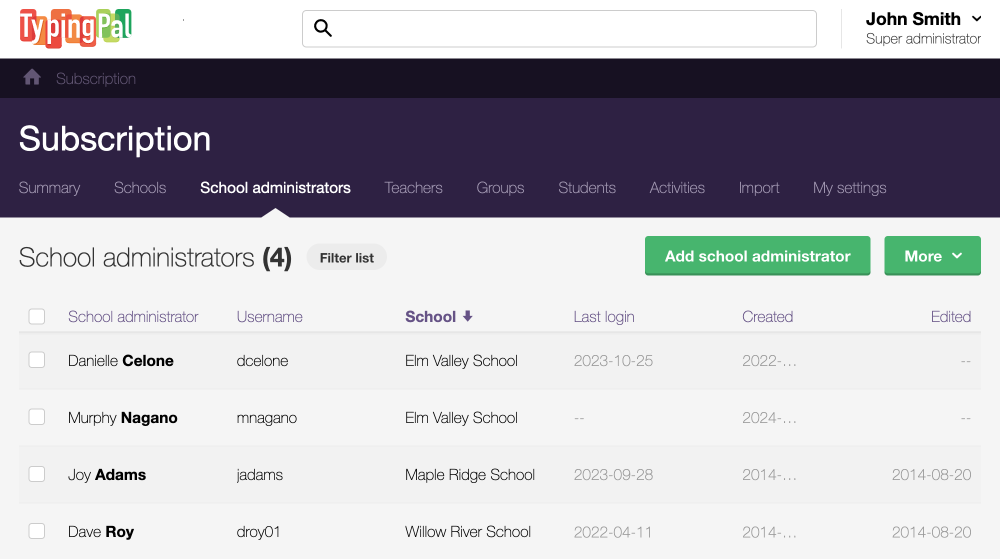1000x559 pixels.
Task: Click the Subscription breadcrumb link
Action: click(x=96, y=79)
